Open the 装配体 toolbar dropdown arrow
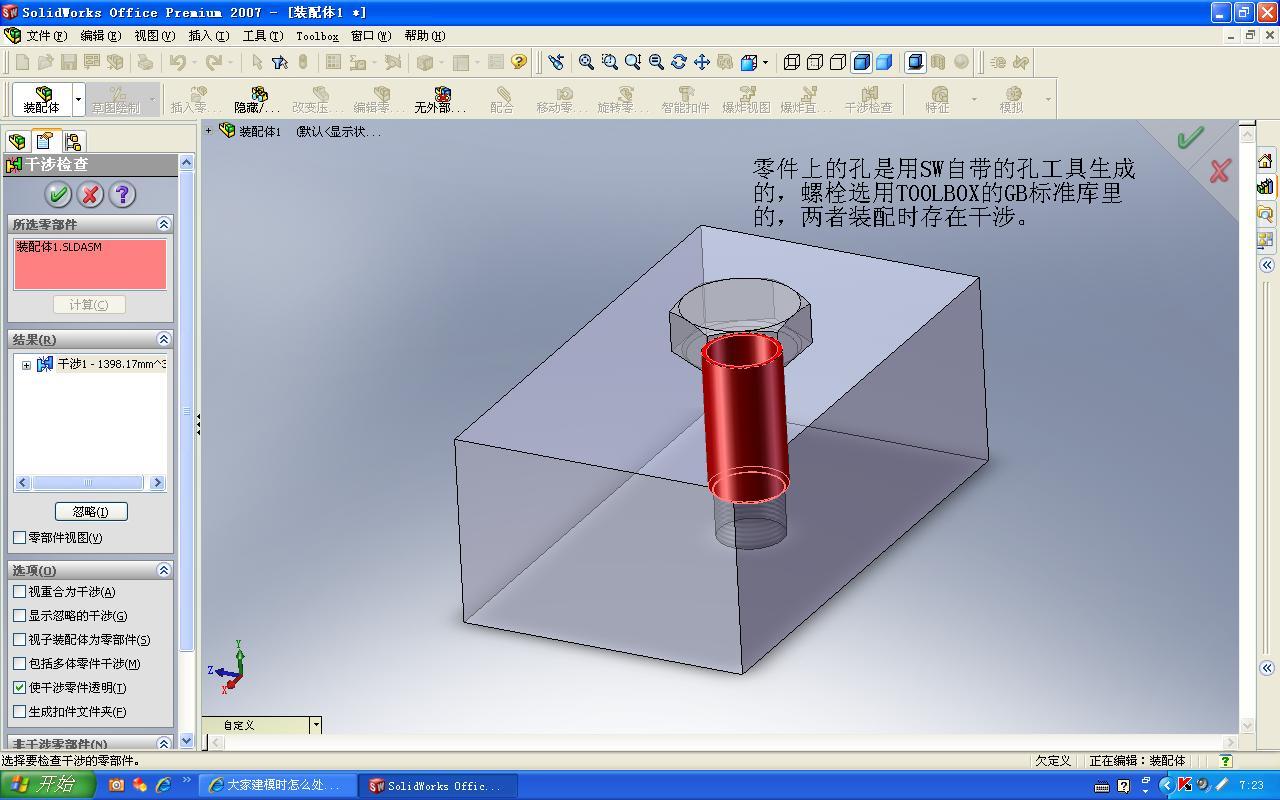Viewport: 1280px width, 800px height. (78, 99)
